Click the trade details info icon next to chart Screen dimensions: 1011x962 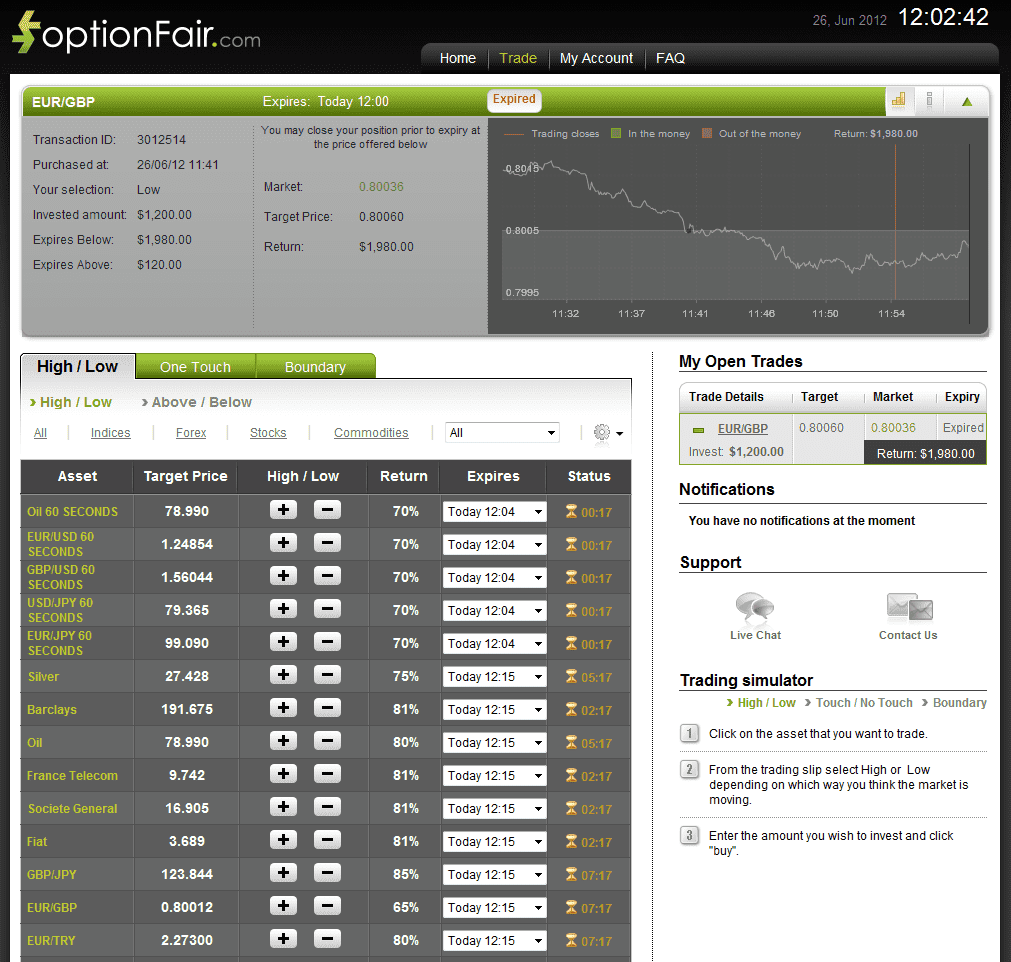point(929,100)
